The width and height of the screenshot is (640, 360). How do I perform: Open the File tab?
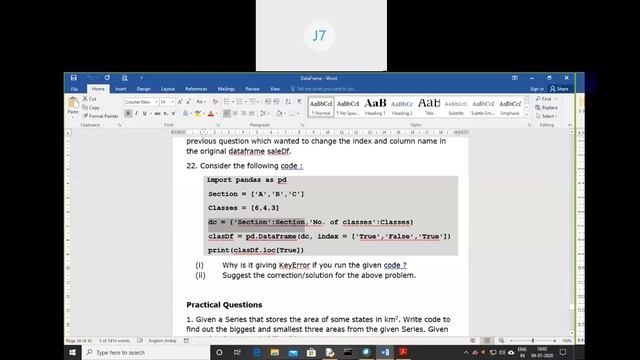pyautogui.click(x=74, y=89)
